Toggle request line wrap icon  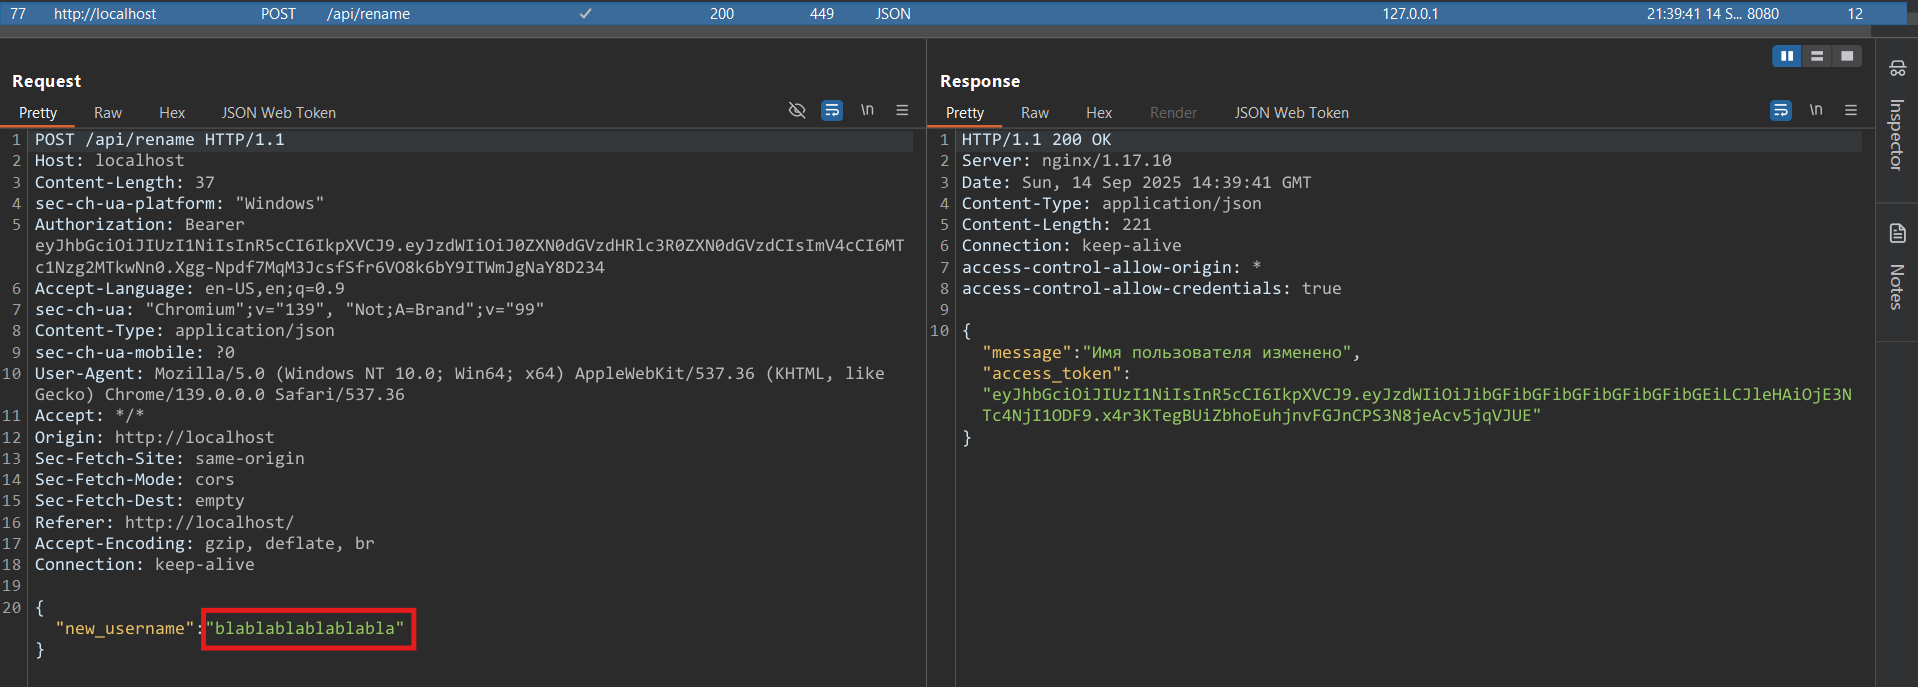pos(832,111)
